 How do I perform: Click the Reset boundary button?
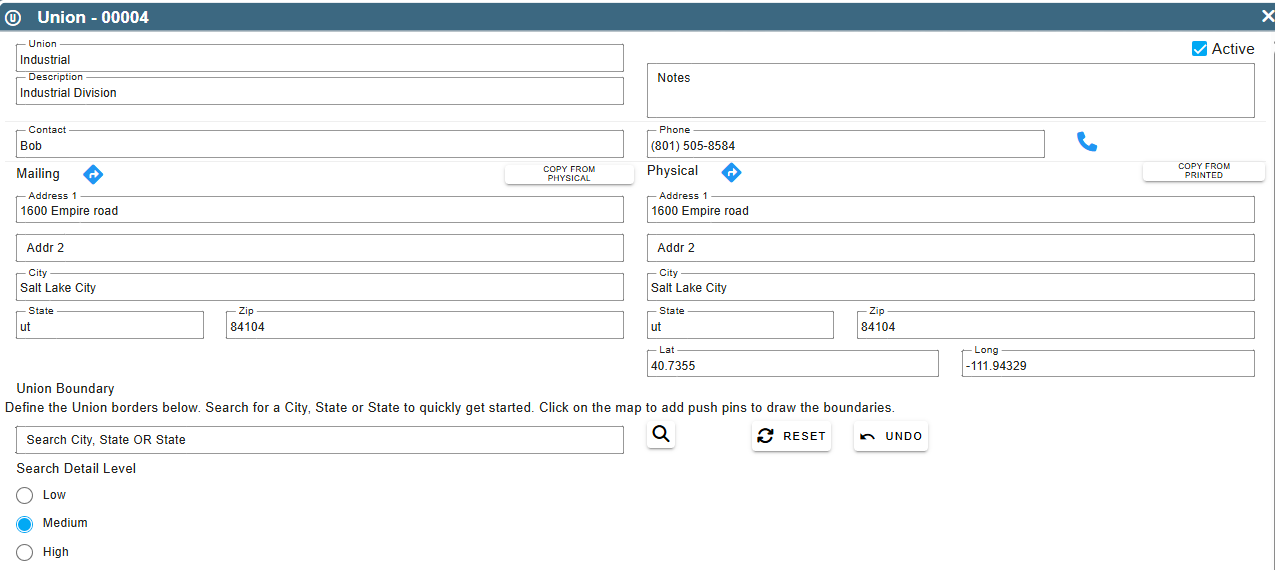tap(791, 436)
